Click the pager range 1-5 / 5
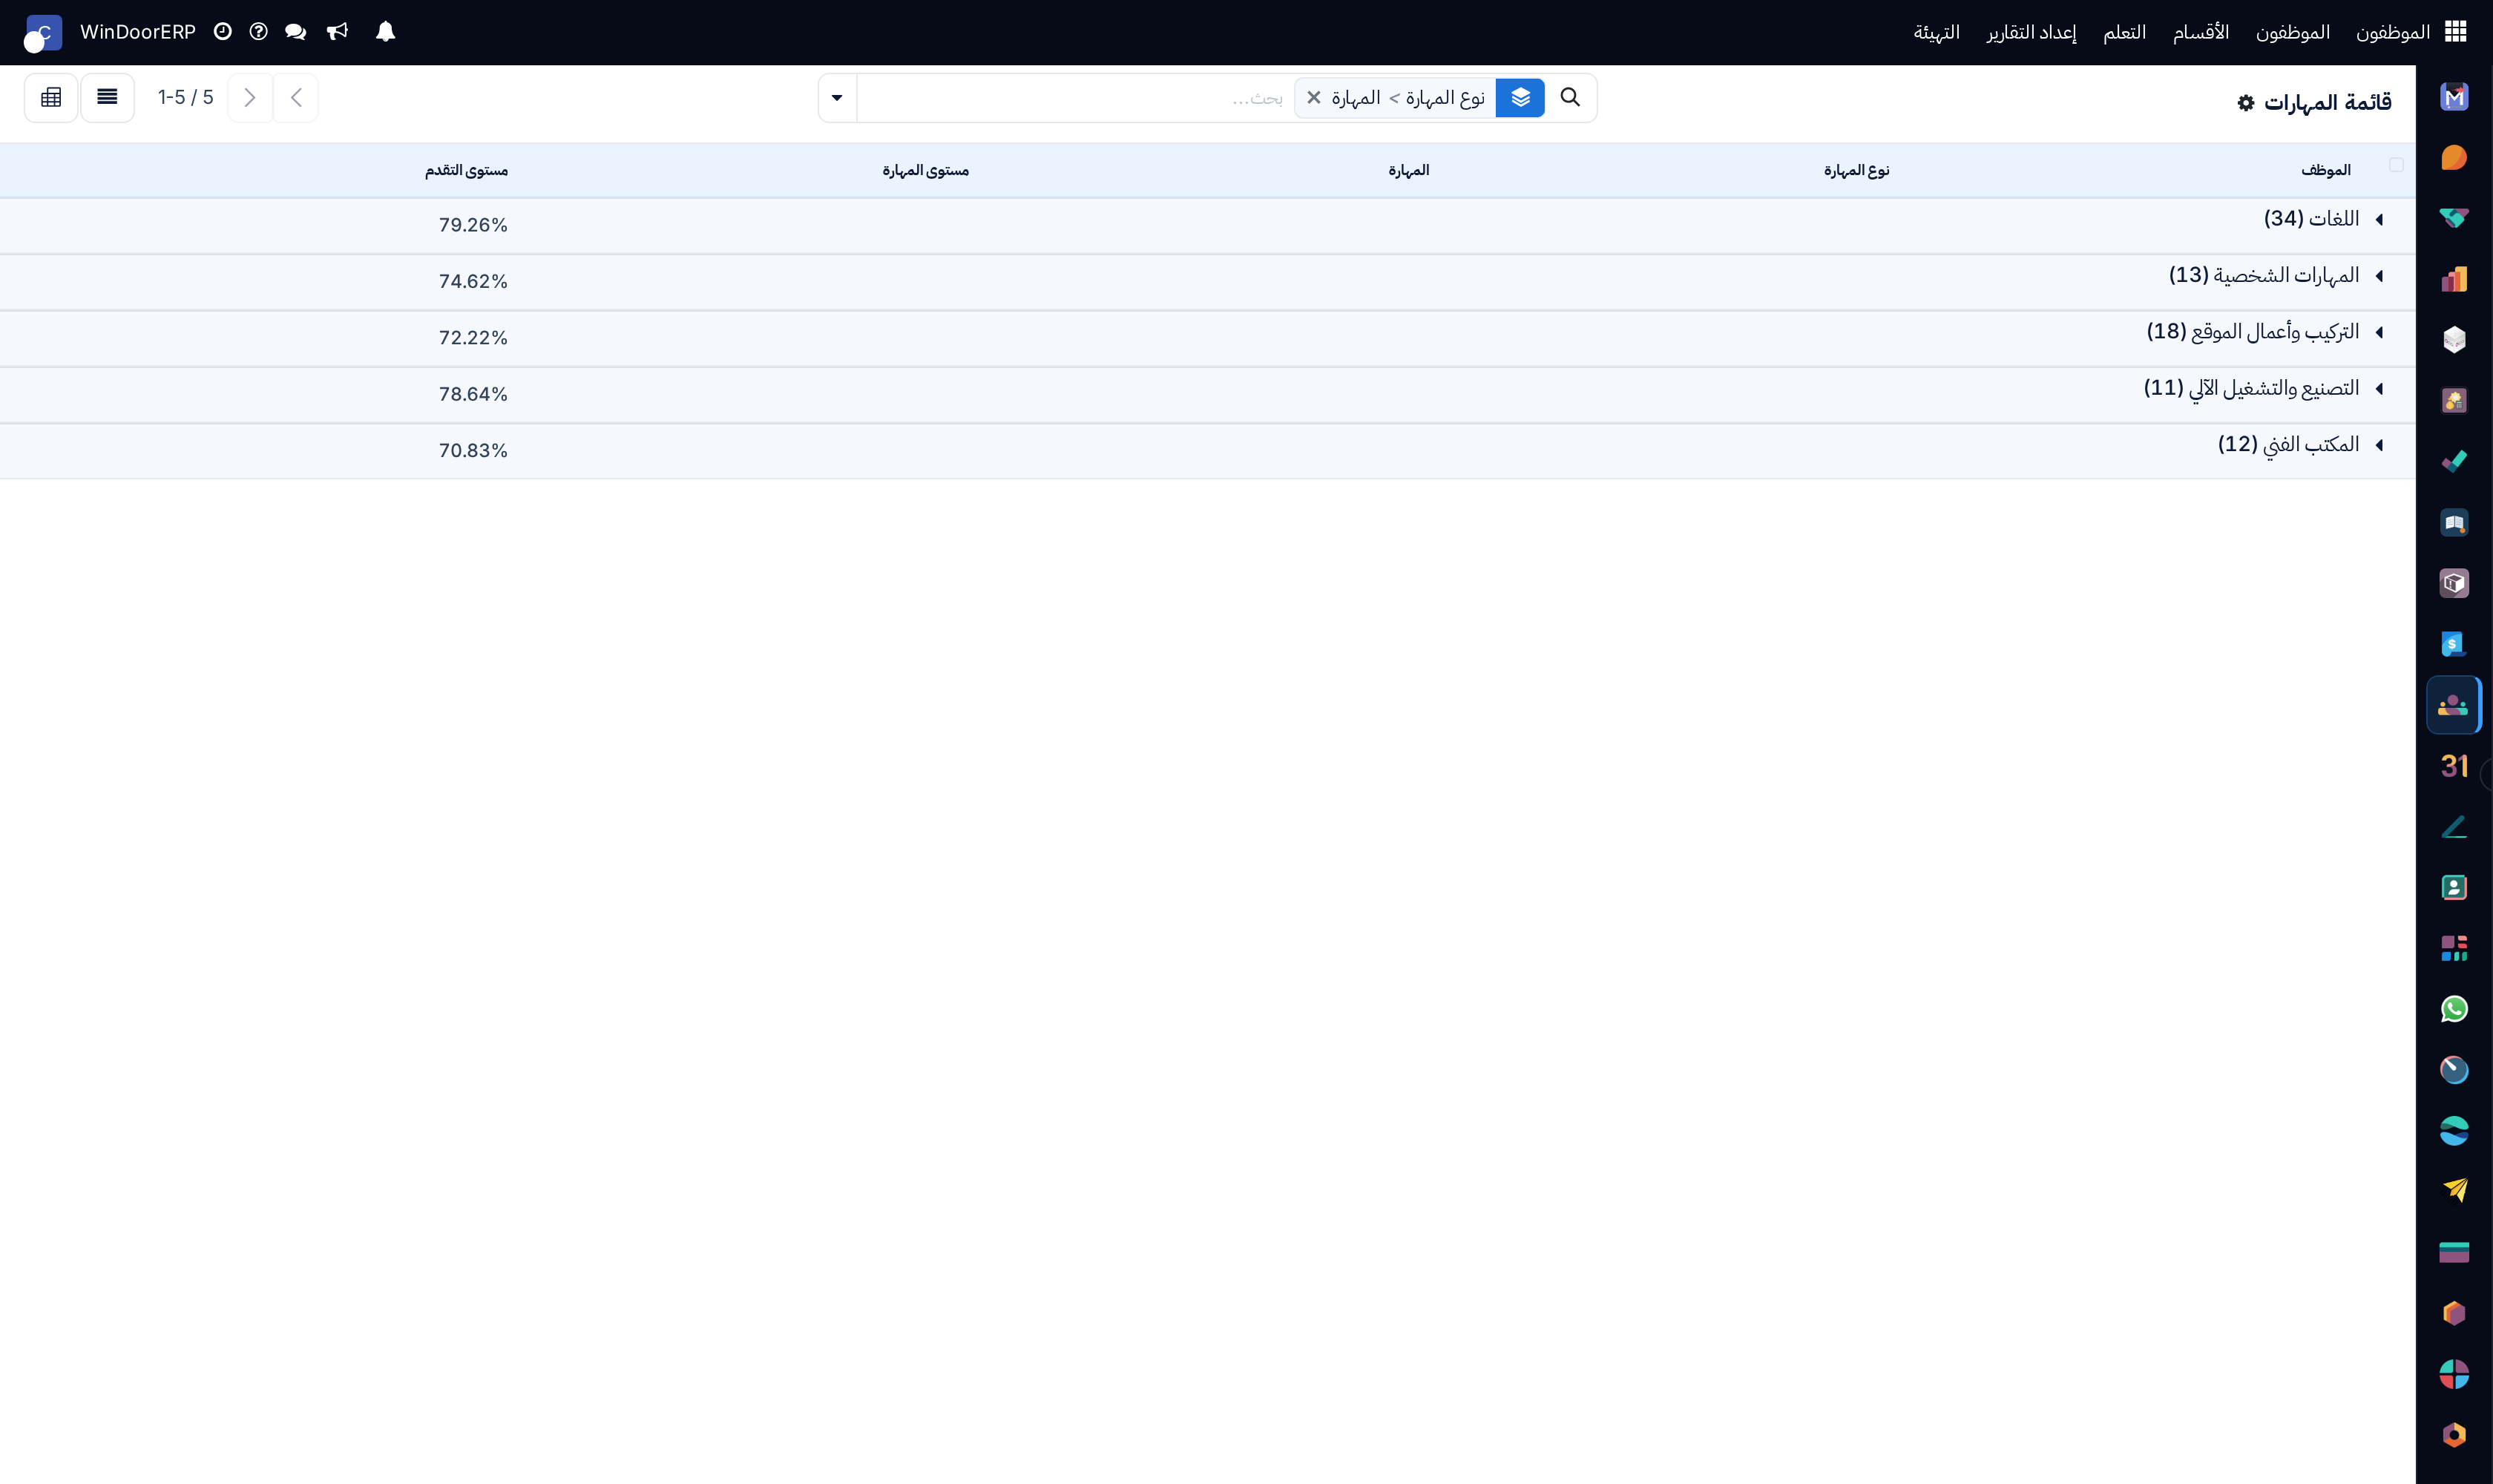2493x1484 pixels. [x=186, y=97]
